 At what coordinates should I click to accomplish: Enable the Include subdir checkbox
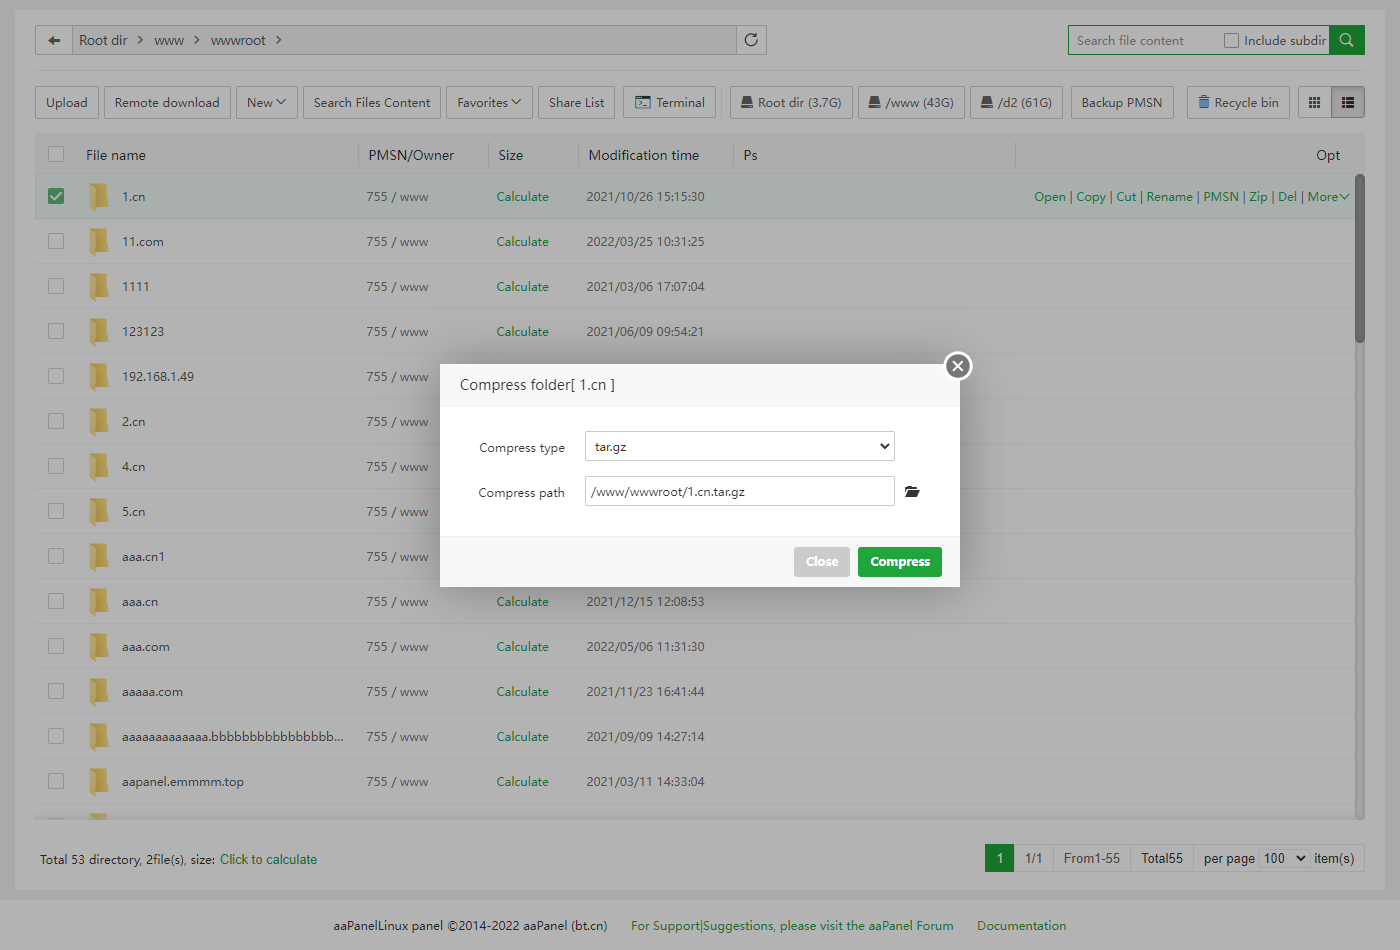(x=1232, y=40)
